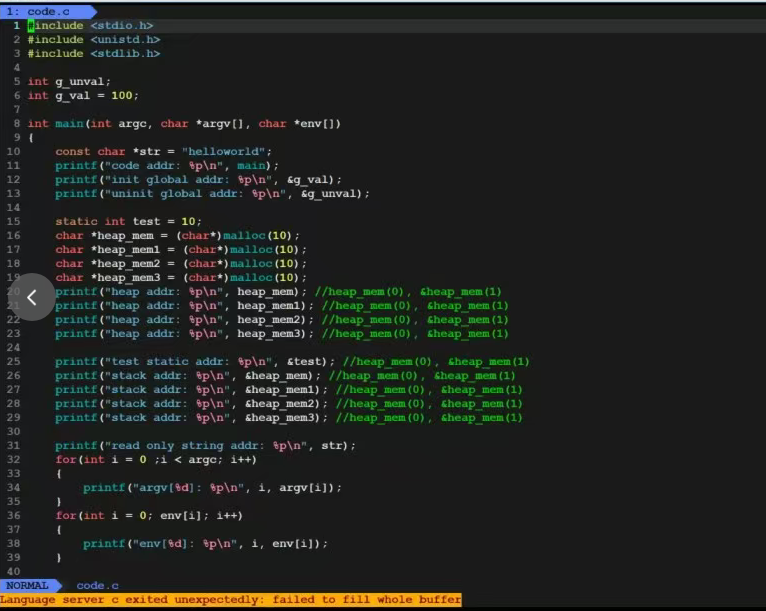Screen dimensions: 766x611
Task: Click line number 40 in the gutter
Action: point(14,571)
